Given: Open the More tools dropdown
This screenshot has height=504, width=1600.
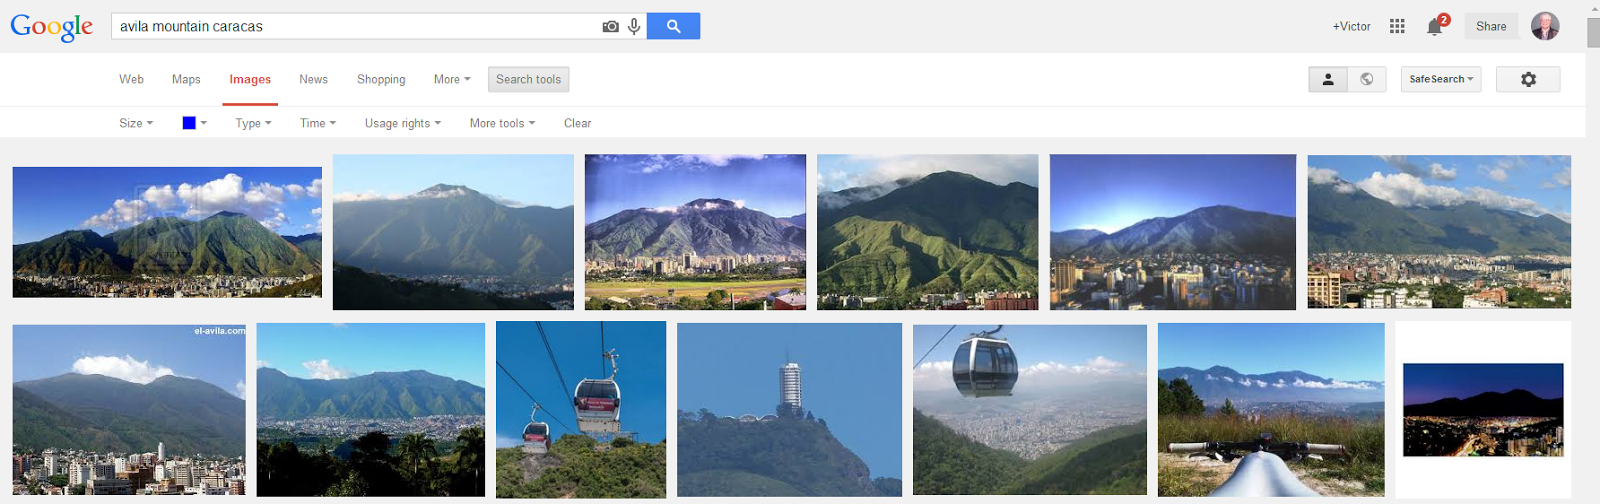Looking at the screenshot, I should 502,123.
